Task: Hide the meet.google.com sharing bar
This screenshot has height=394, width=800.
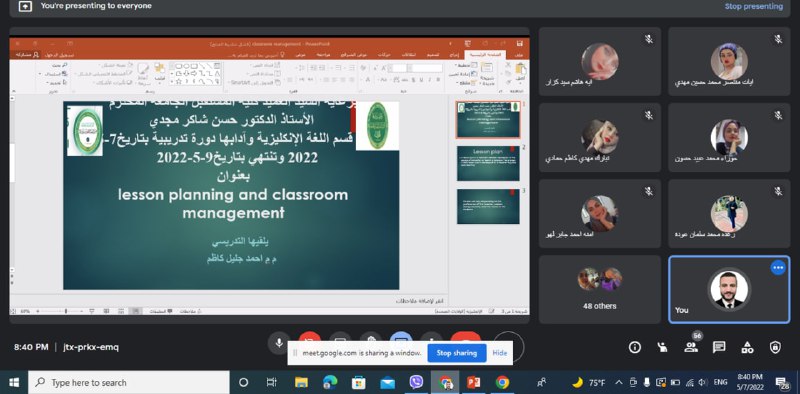Action: point(499,353)
